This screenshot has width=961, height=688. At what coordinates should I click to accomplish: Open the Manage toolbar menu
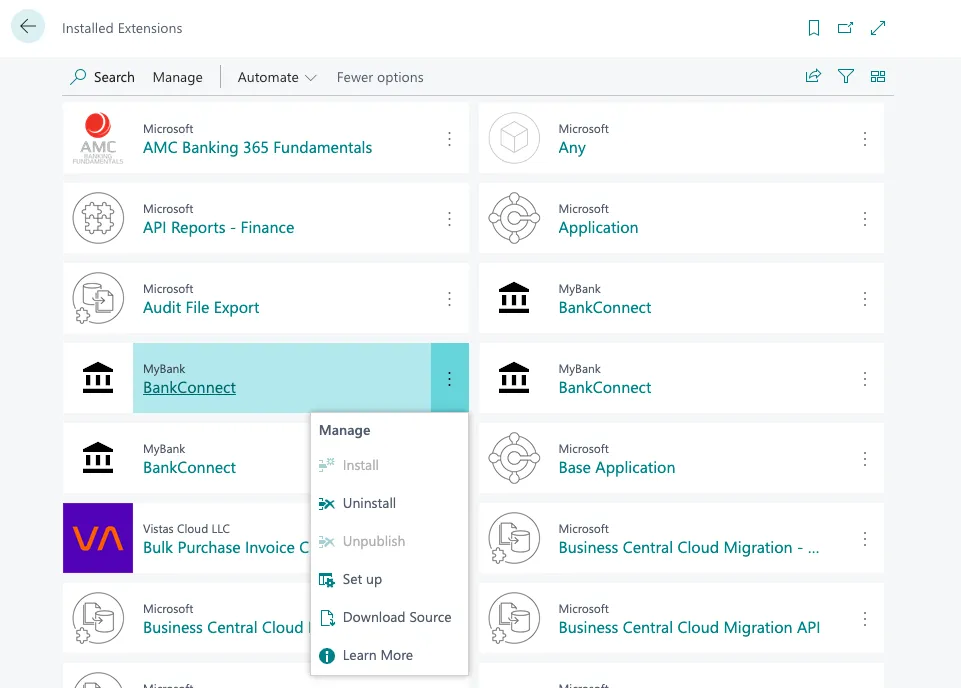click(178, 77)
